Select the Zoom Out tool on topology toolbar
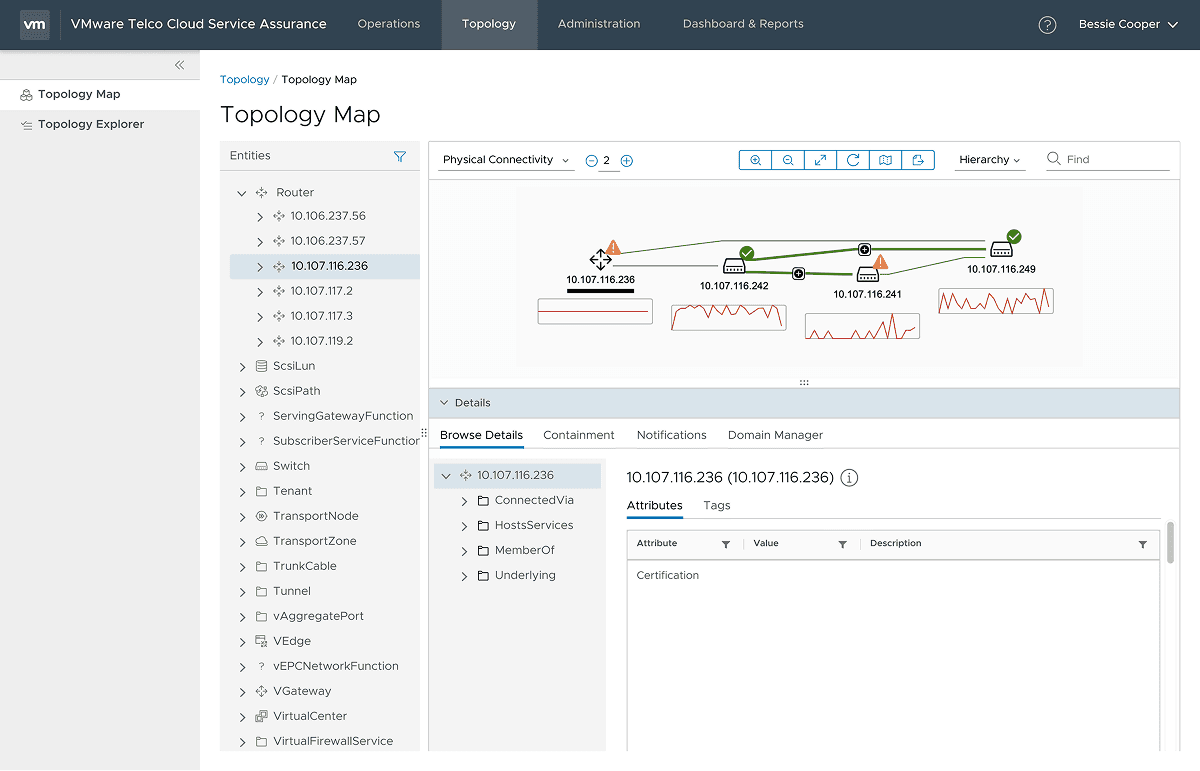Screen dimensions: 1200x771 point(787,159)
